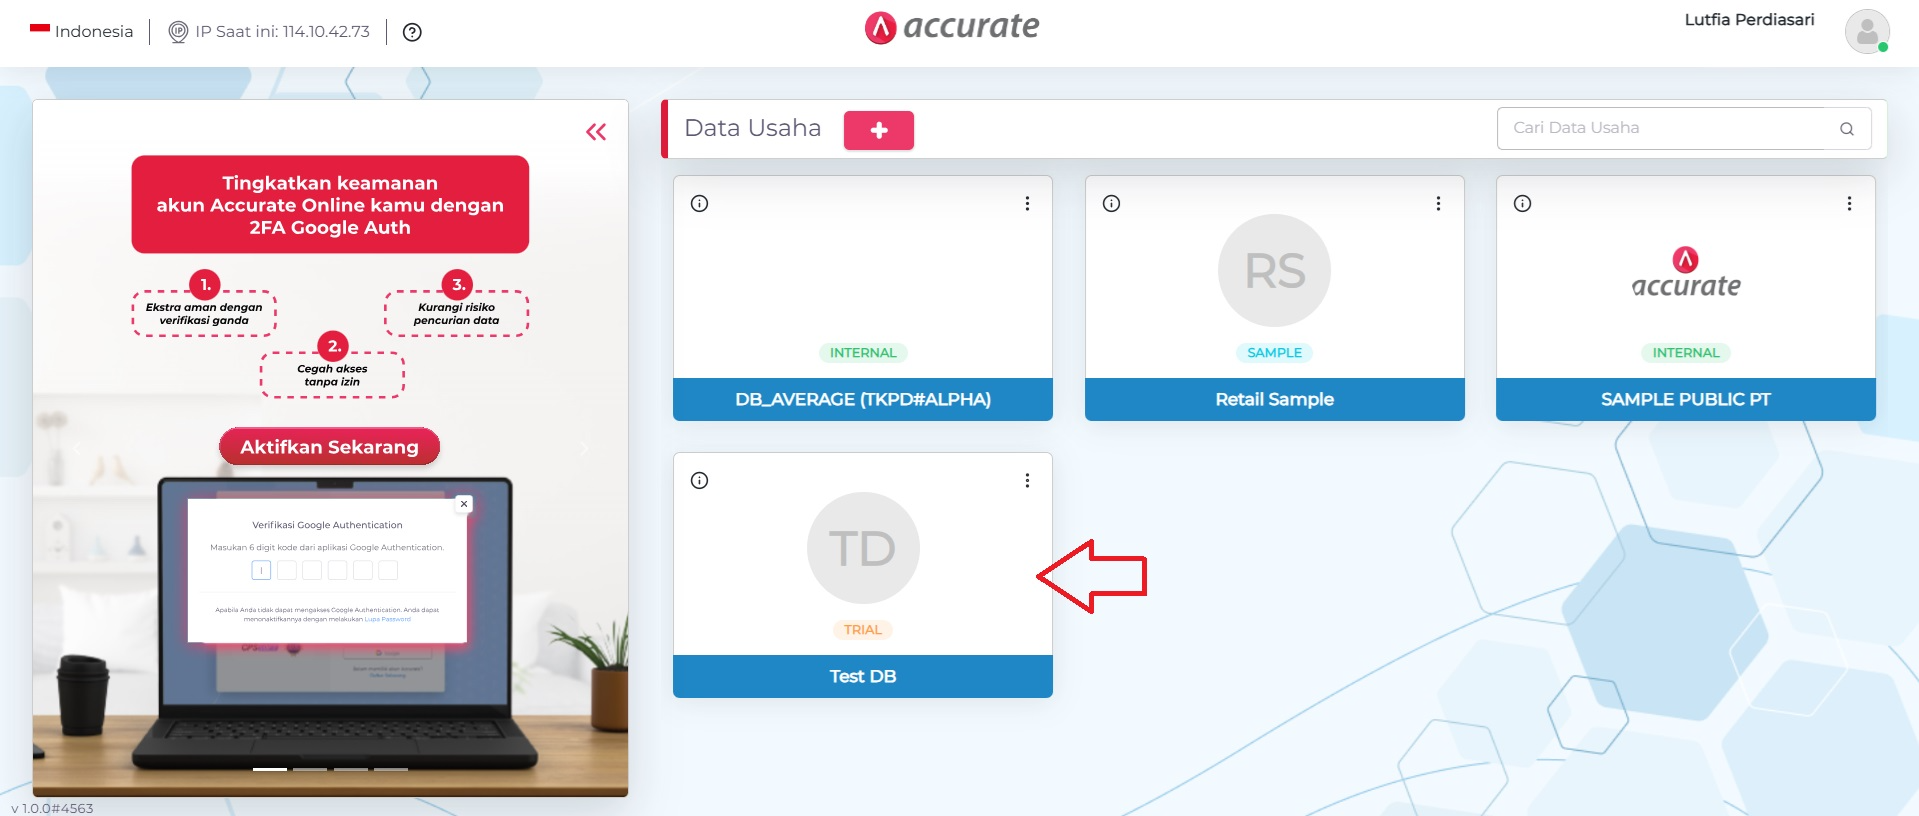Click the help question mark icon

(412, 32)
